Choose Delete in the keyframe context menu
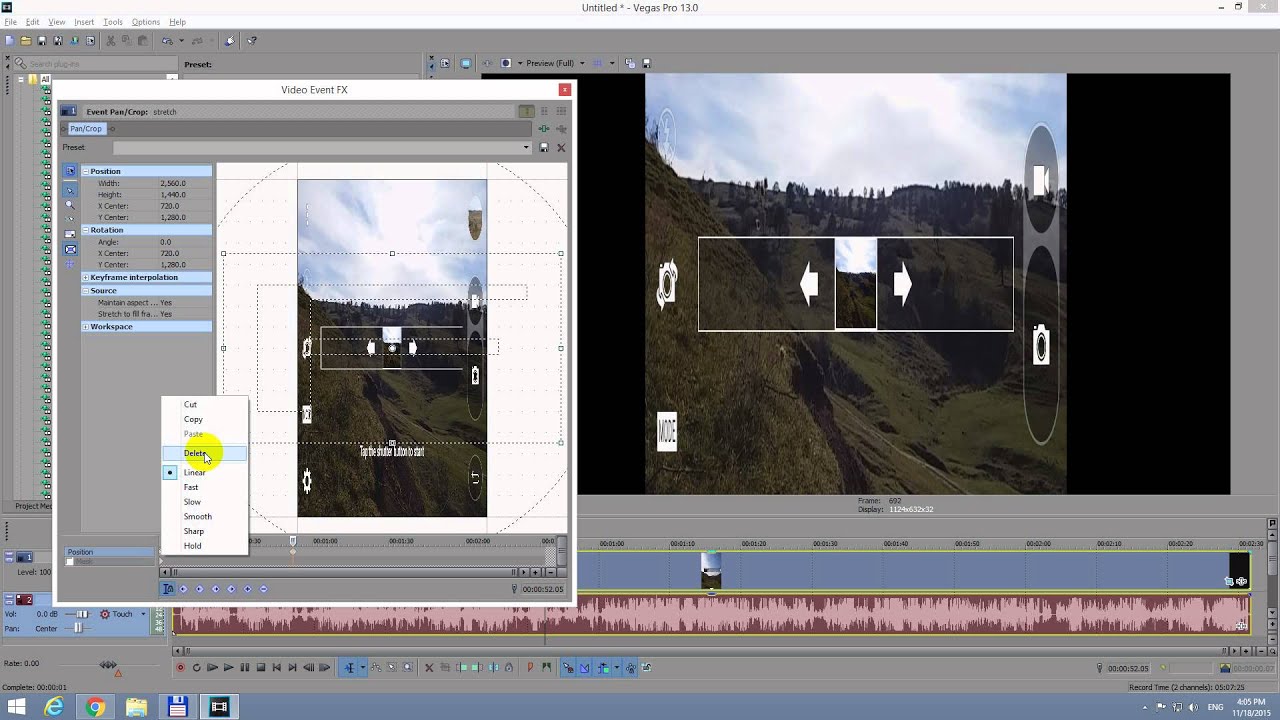Viewport: 1280px width, 720px height. click(205, 454)
